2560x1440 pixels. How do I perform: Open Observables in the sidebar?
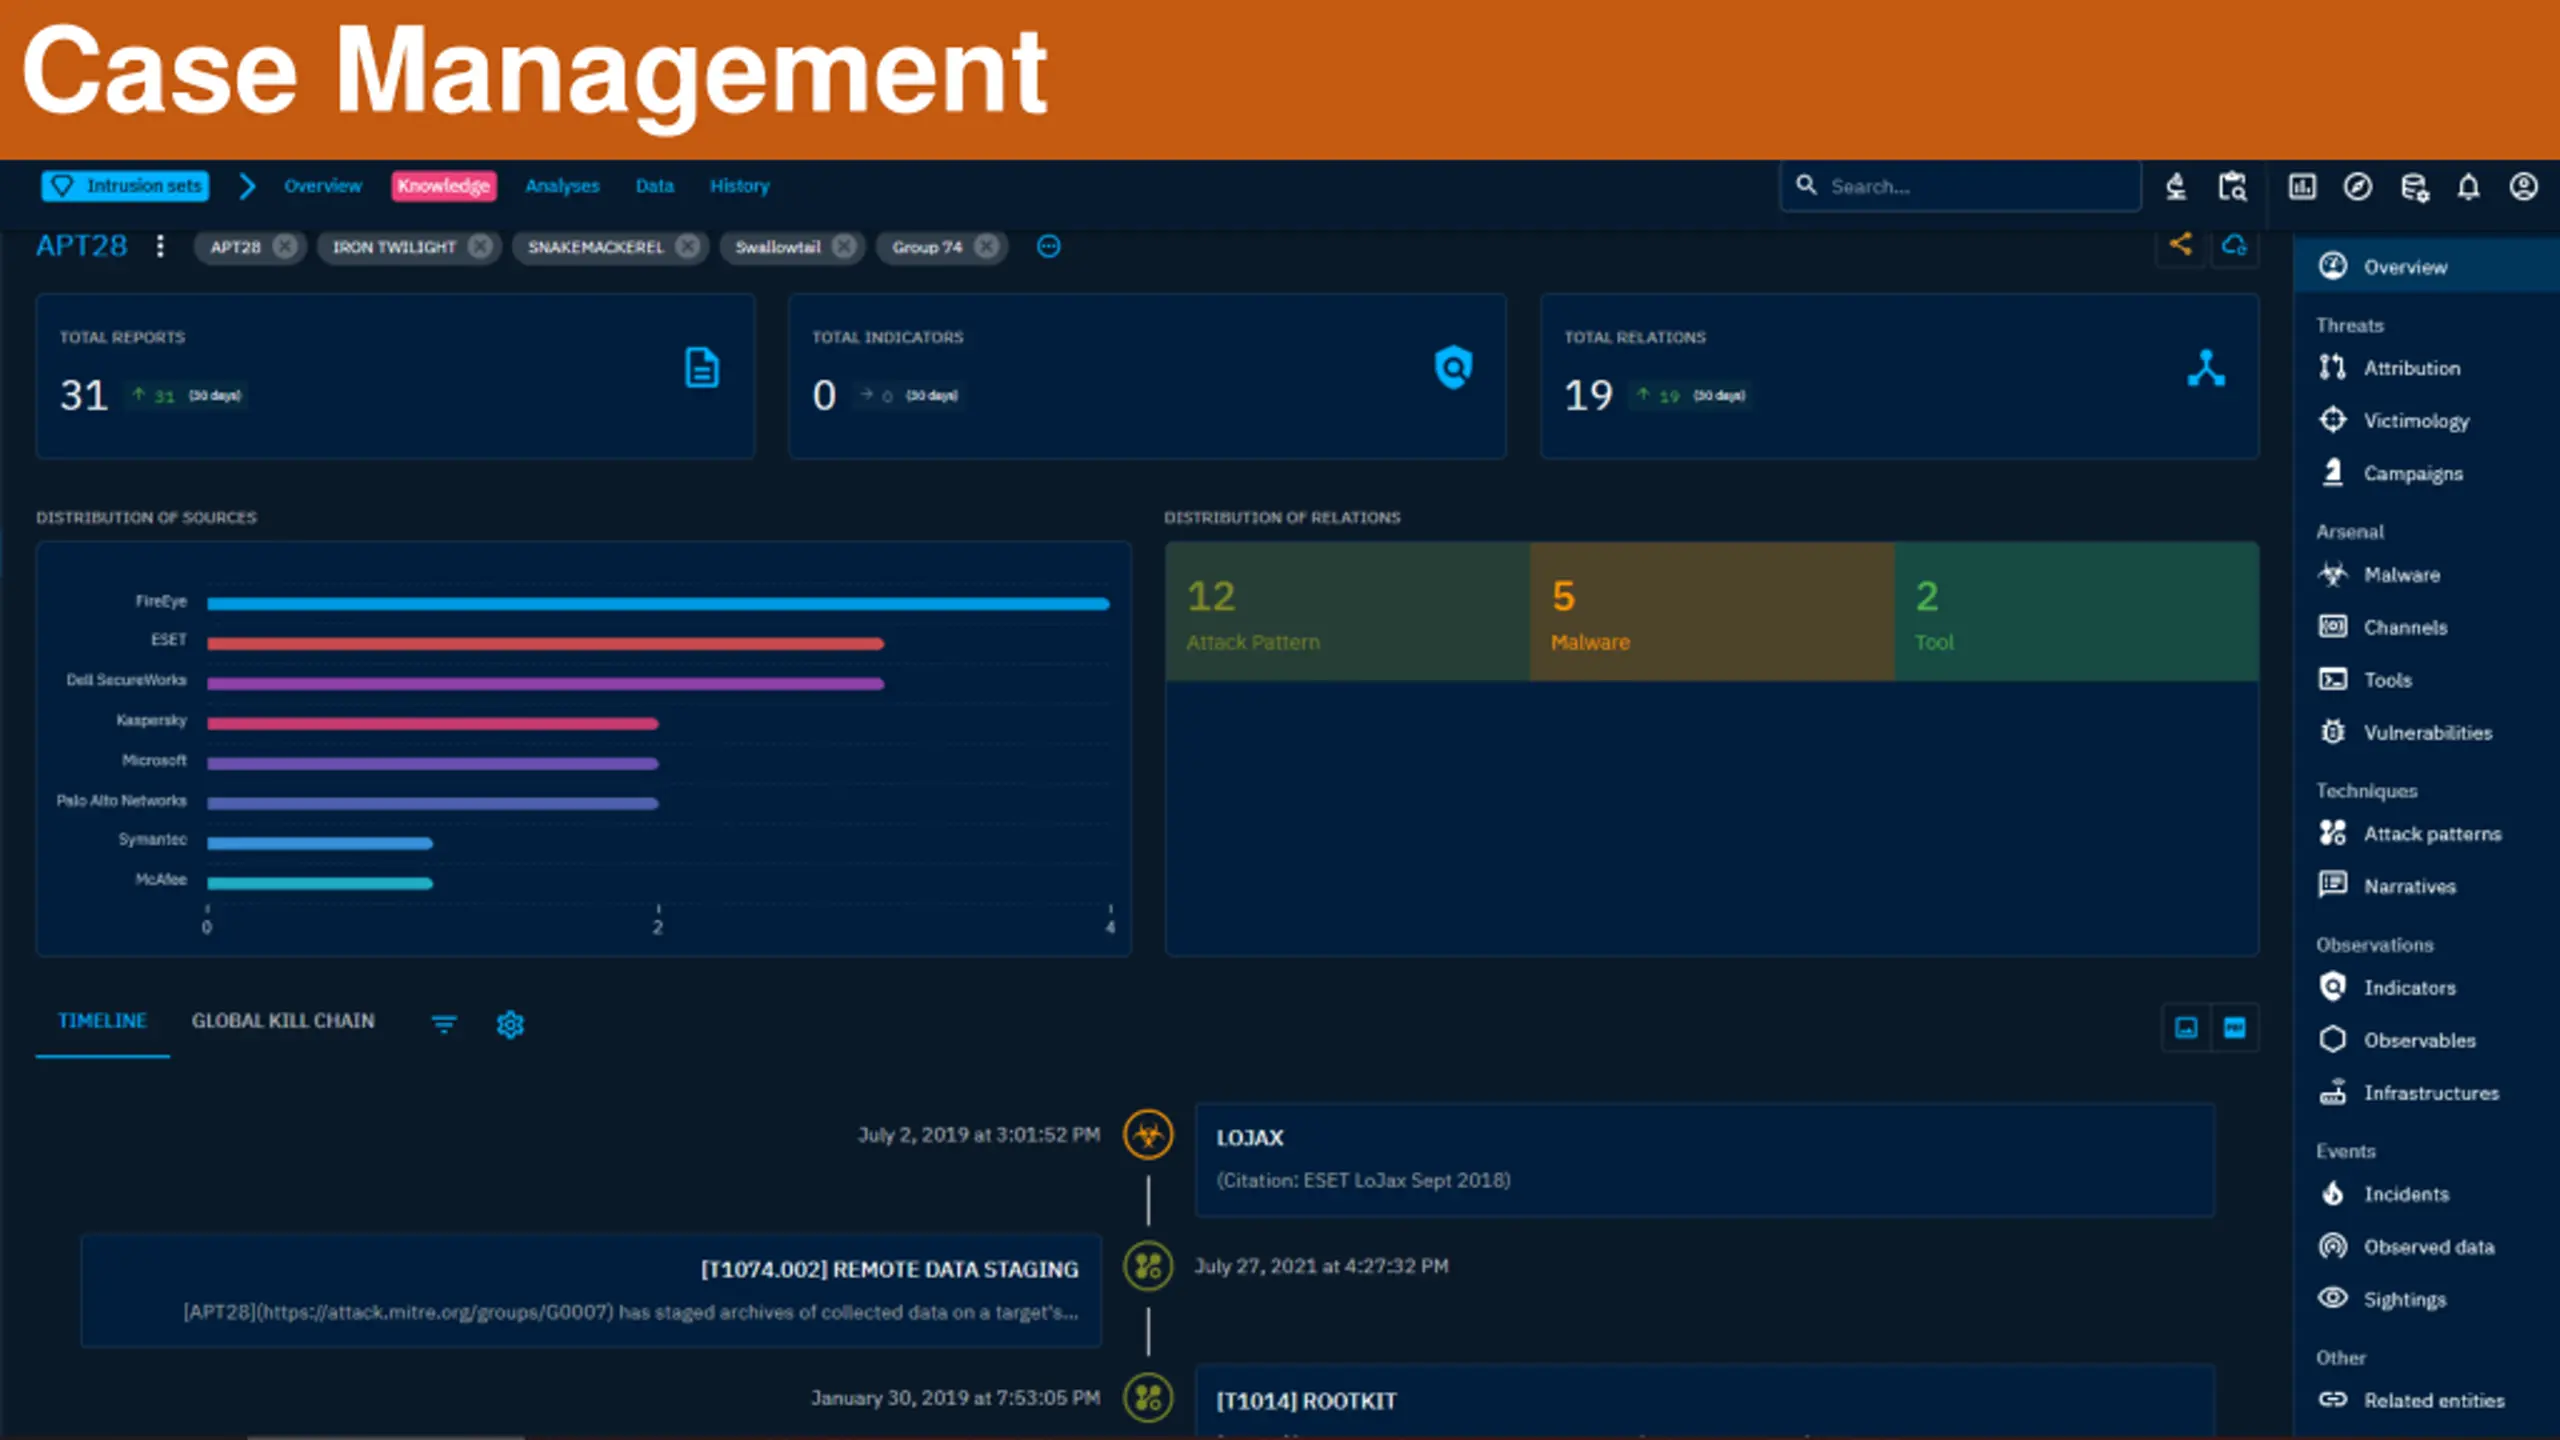pyautogui.click(x=2426, y=1040)
